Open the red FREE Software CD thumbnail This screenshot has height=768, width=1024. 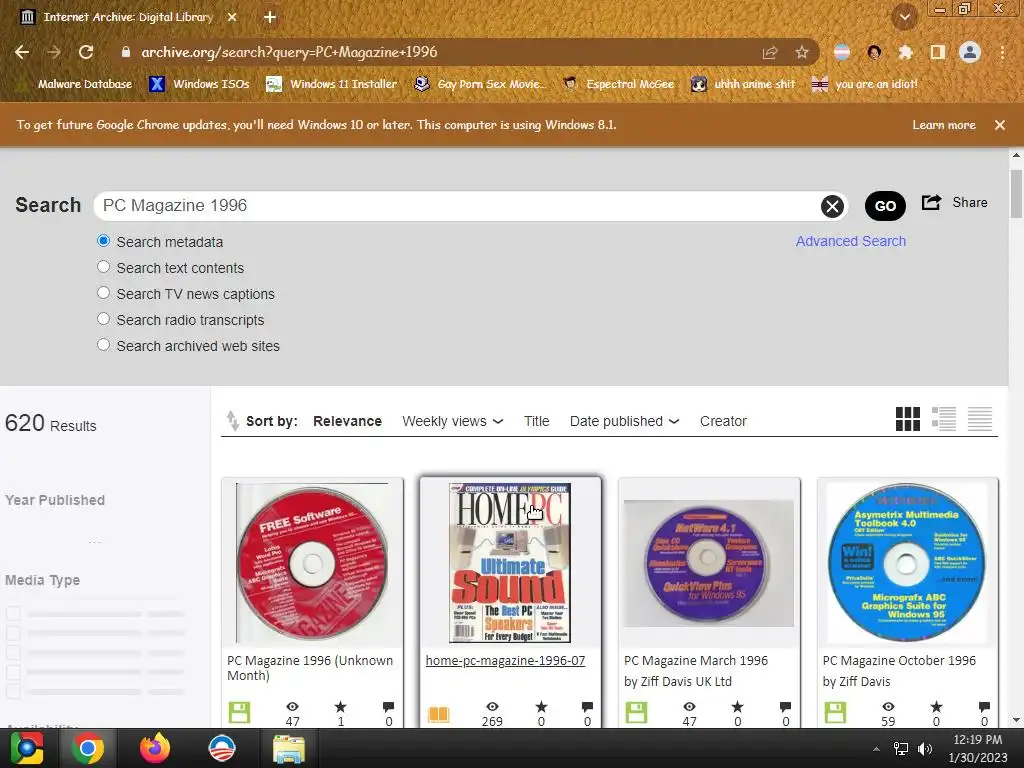point(312,563)
